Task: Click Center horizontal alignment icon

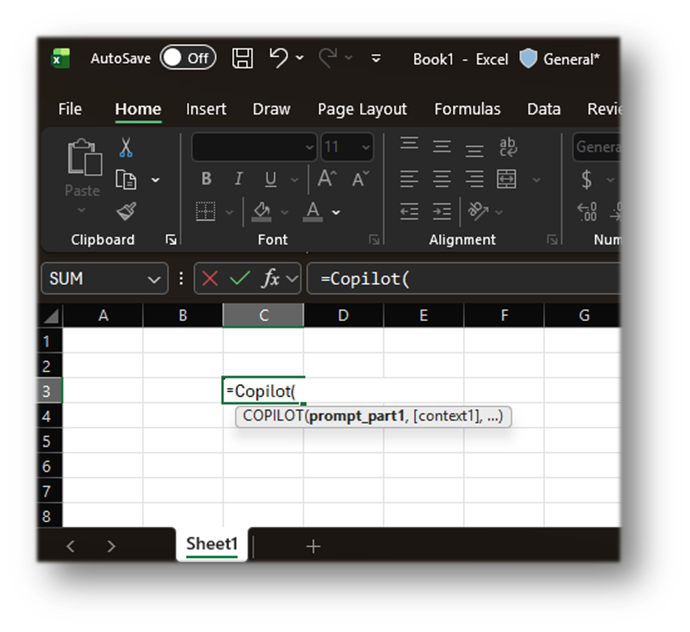Action: click(x=442, y=179)
